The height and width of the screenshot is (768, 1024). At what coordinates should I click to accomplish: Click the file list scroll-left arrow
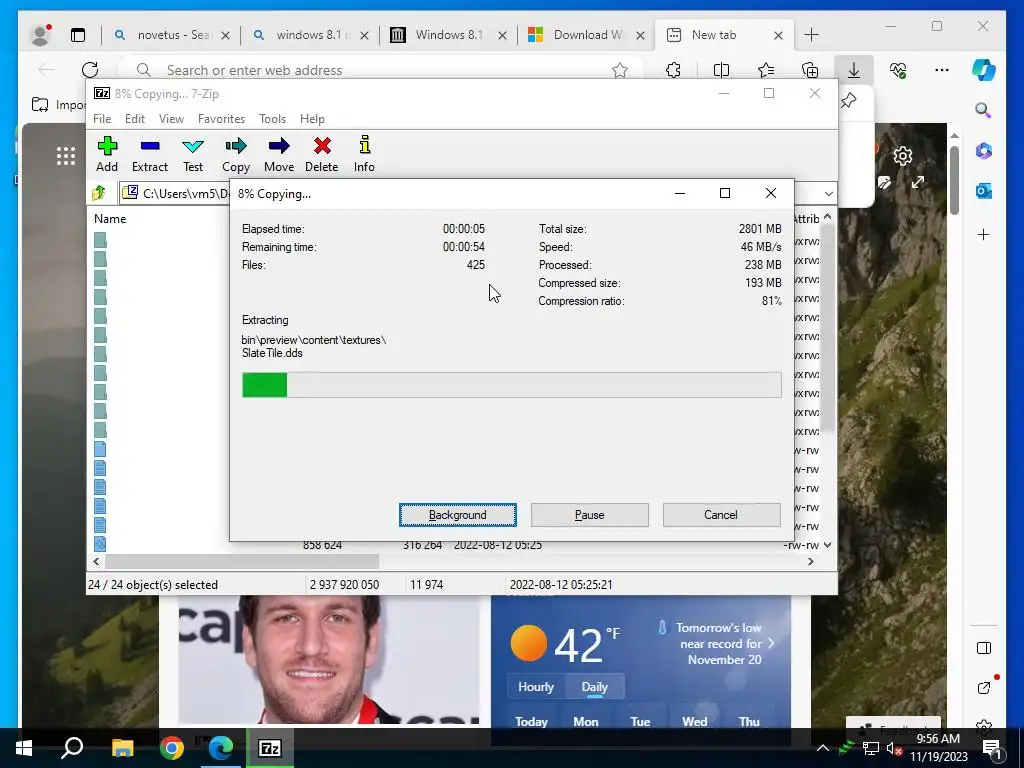[x=97, y=562]
